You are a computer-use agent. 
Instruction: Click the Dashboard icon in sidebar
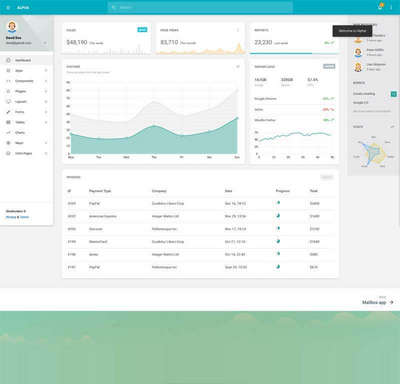point(8,60)
